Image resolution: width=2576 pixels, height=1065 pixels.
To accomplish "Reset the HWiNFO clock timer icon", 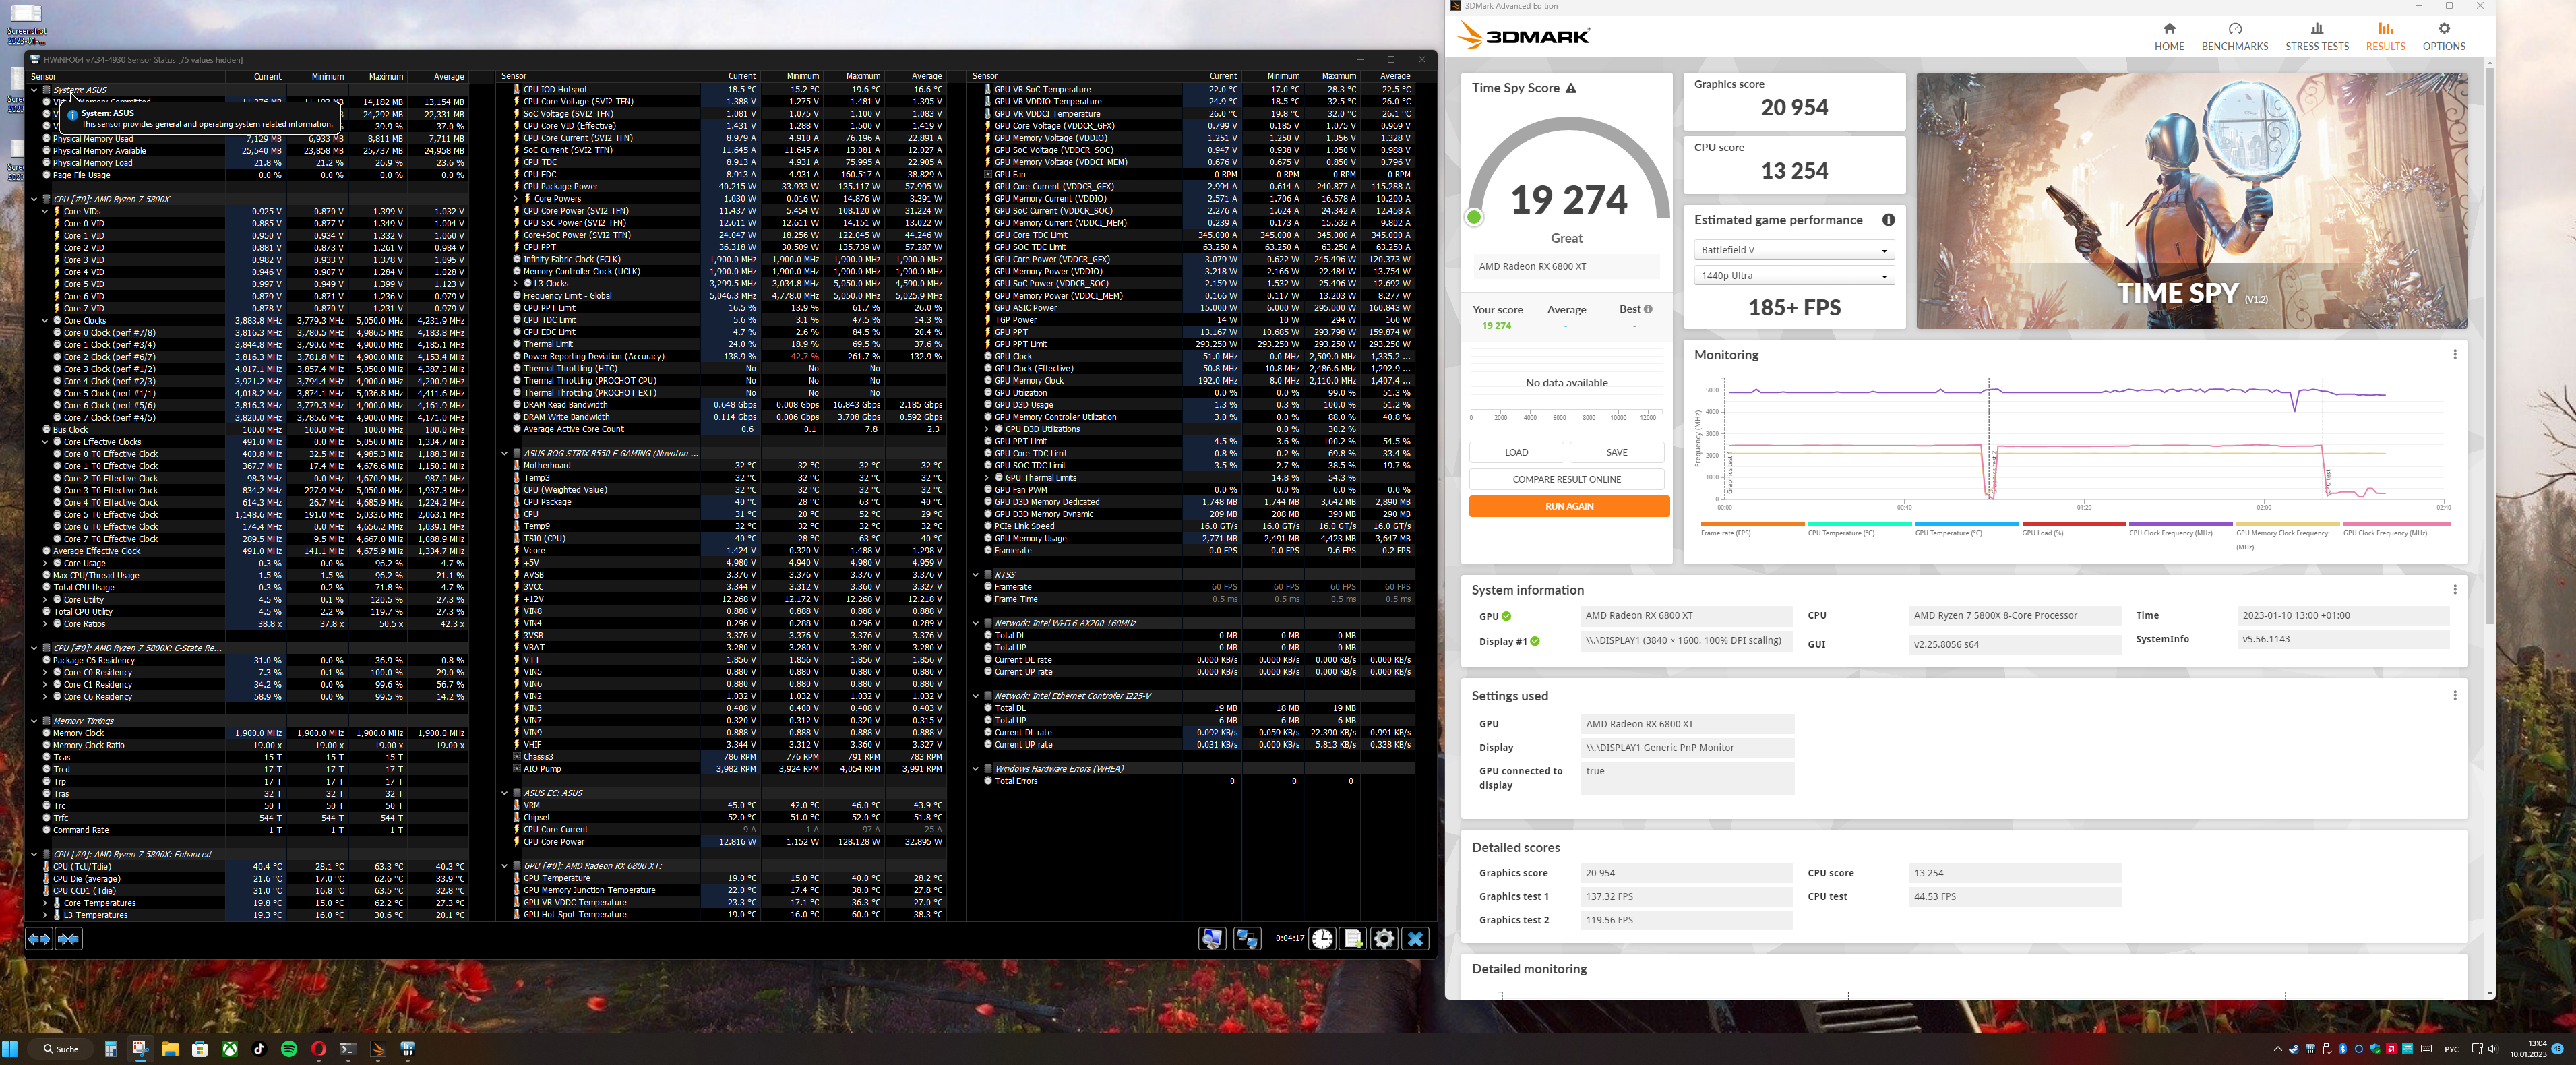I will [x=1322, y=939].
